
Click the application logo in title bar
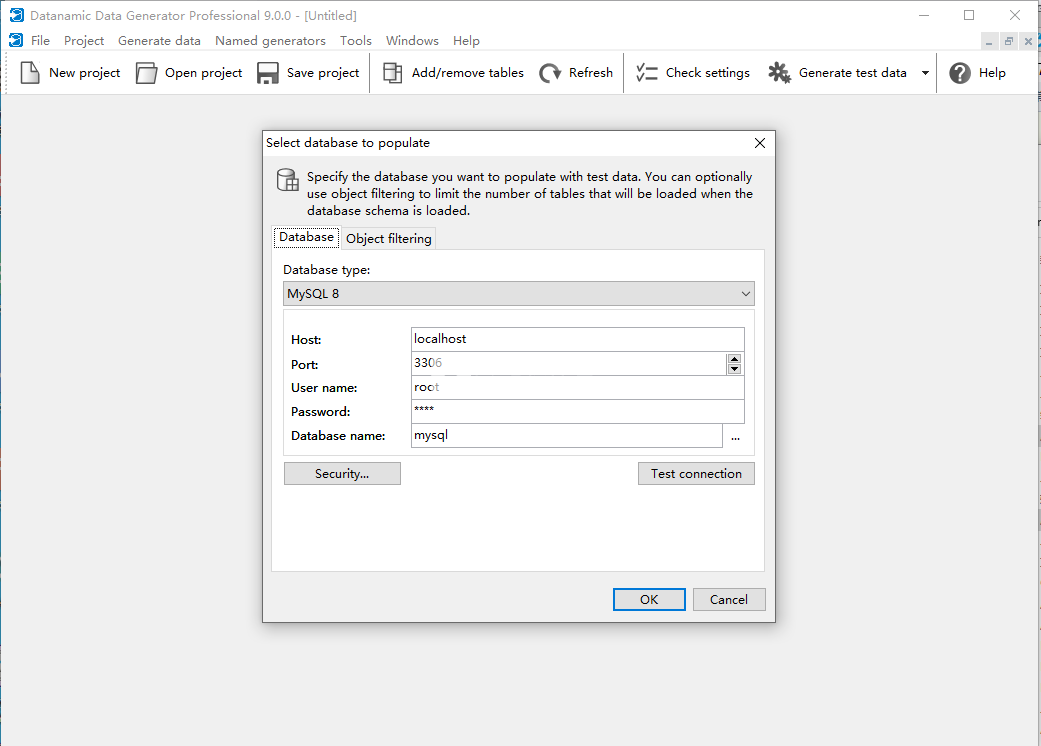coord(17,15)
